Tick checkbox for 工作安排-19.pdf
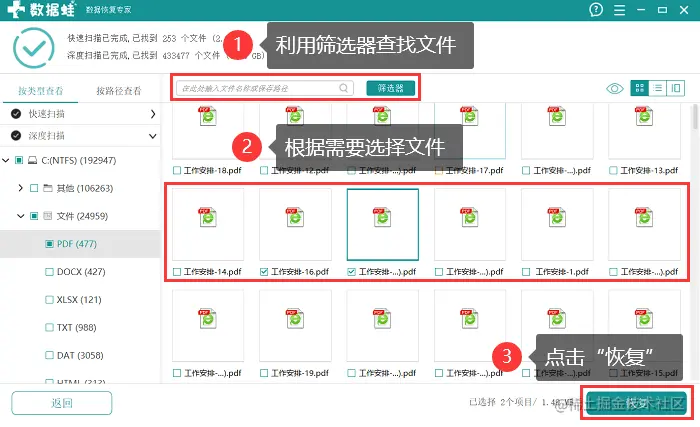Viewport: 700px width, 427px height. 264,373
